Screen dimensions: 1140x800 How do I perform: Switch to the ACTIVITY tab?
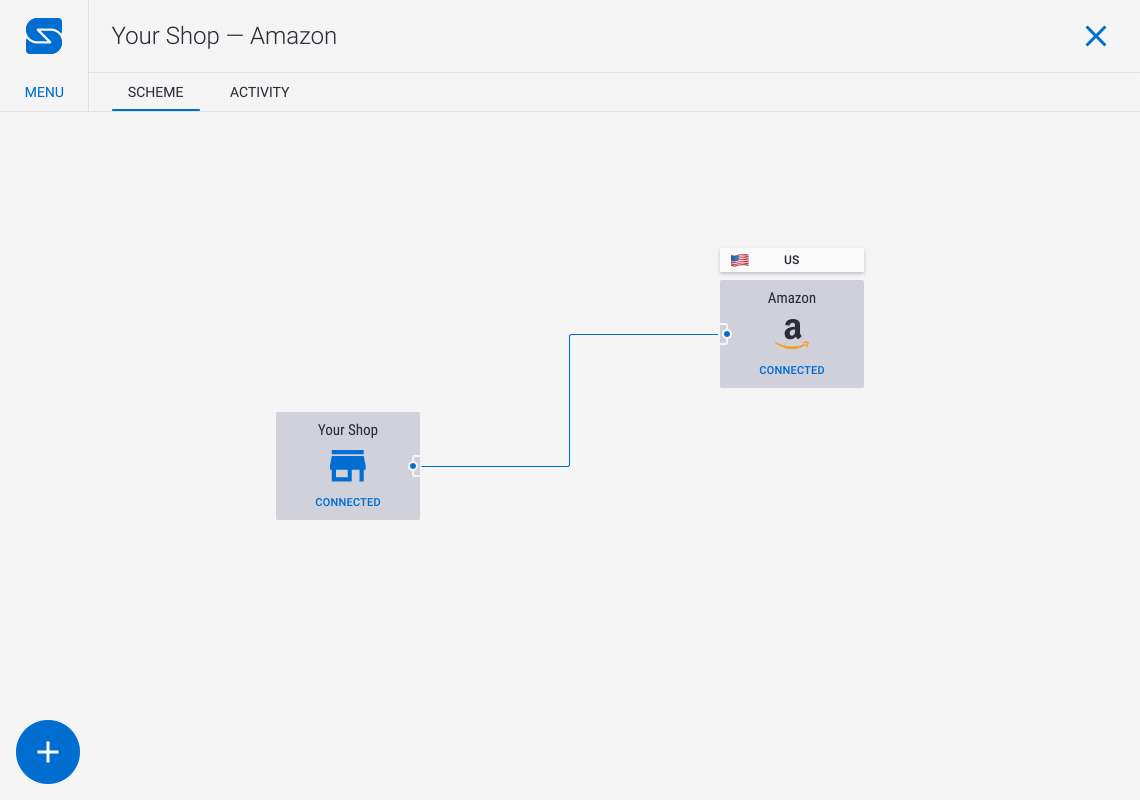[260, 92]
